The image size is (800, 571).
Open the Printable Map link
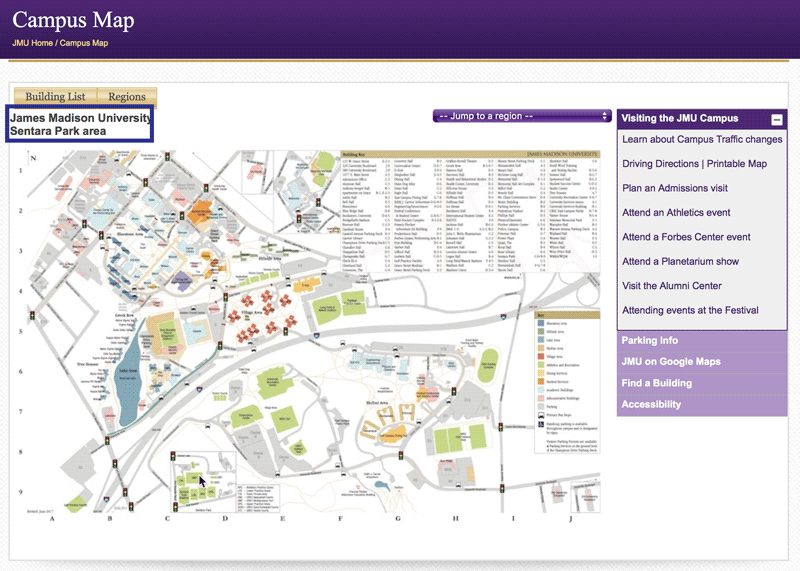point(737,164)
